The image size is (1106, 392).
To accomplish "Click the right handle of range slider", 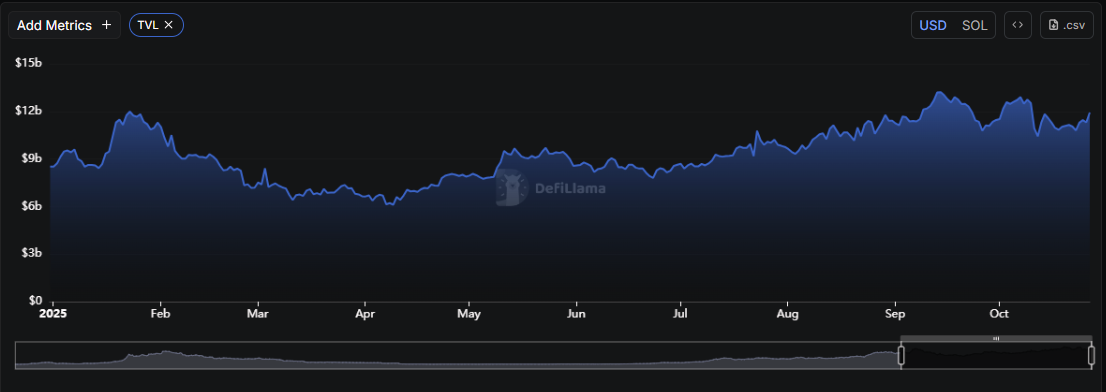I will [1092, 355].
